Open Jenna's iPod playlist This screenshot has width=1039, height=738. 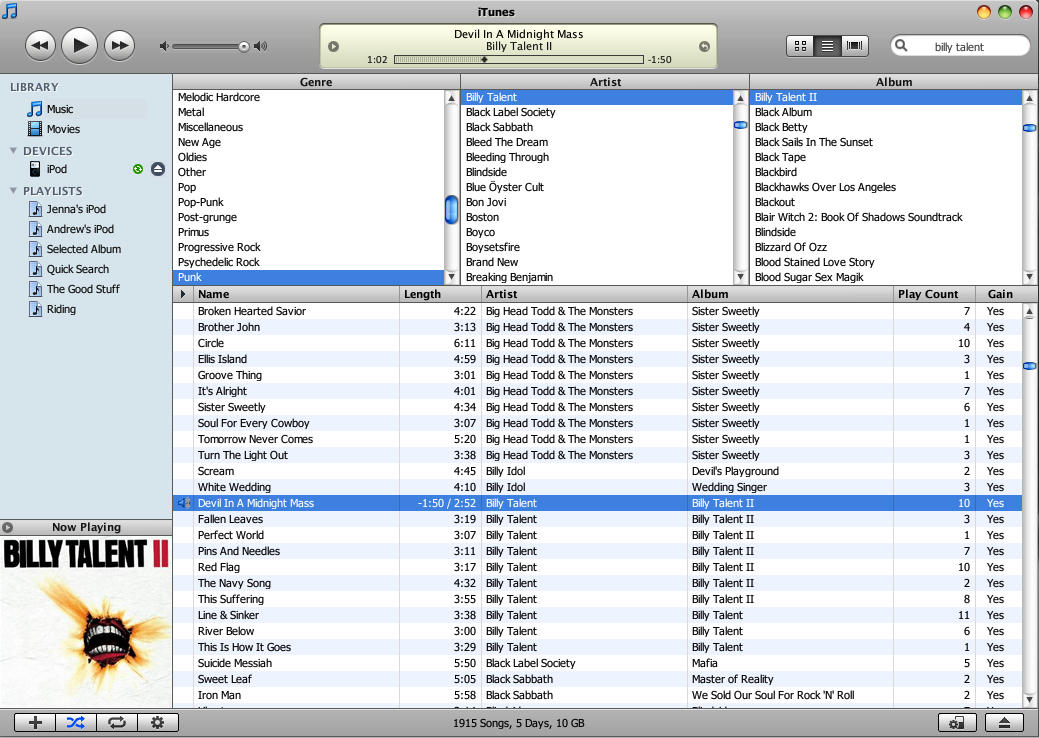76,209
